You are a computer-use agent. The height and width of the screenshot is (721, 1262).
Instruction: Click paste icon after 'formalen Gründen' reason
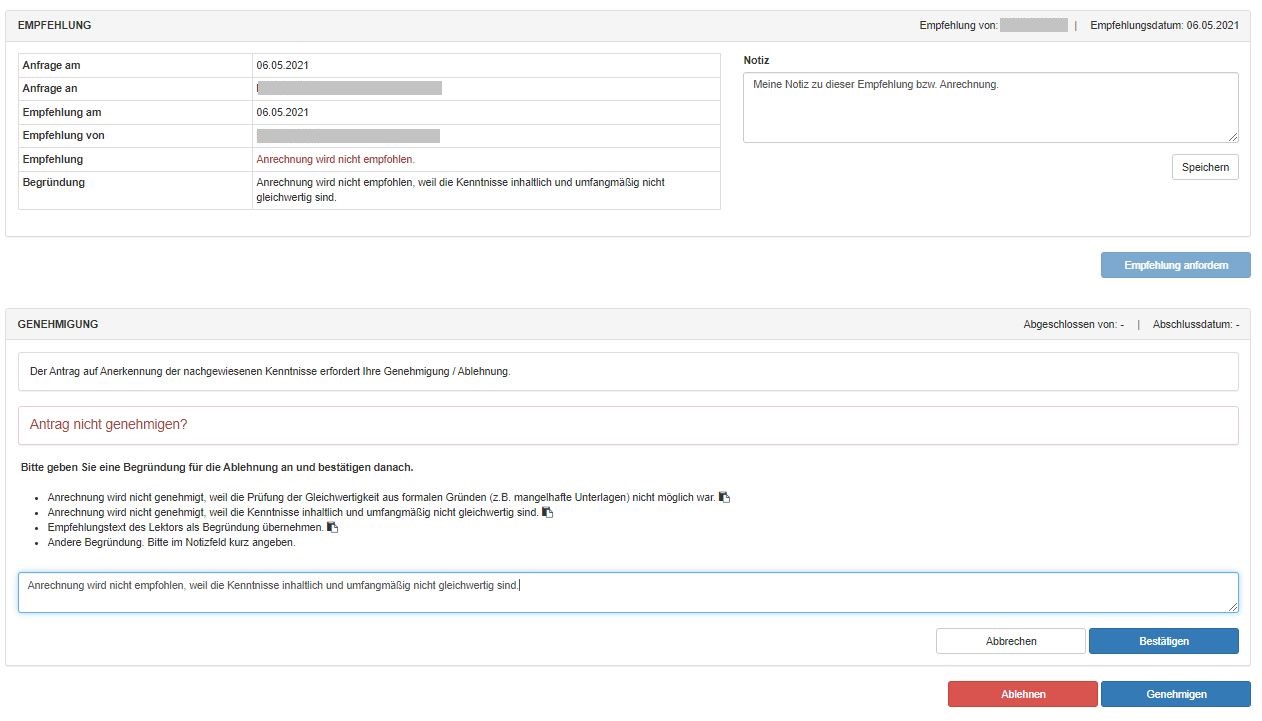[x=724, y=497]
